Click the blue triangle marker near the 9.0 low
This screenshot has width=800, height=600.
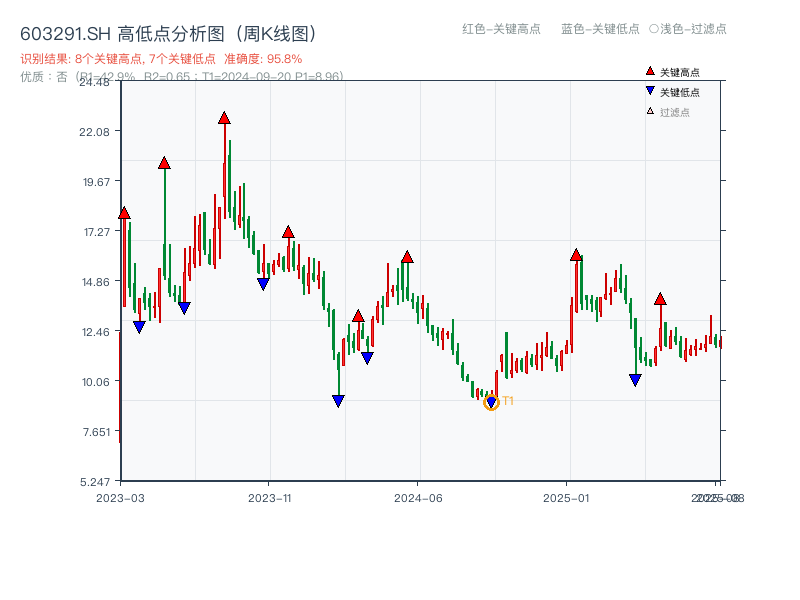tap(338, 399)
